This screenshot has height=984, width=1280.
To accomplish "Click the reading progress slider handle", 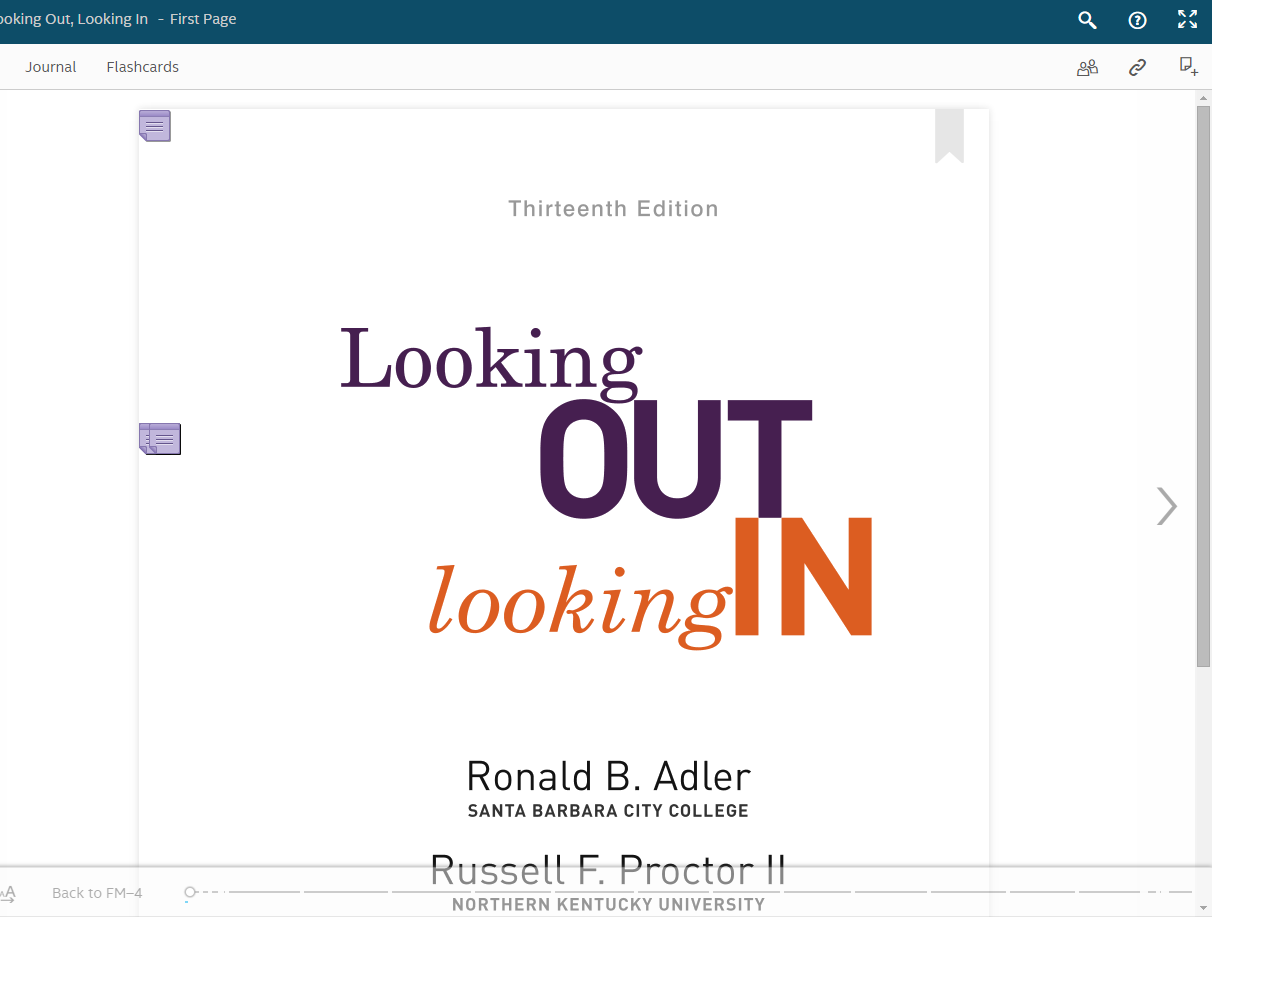I will [190, 892].
